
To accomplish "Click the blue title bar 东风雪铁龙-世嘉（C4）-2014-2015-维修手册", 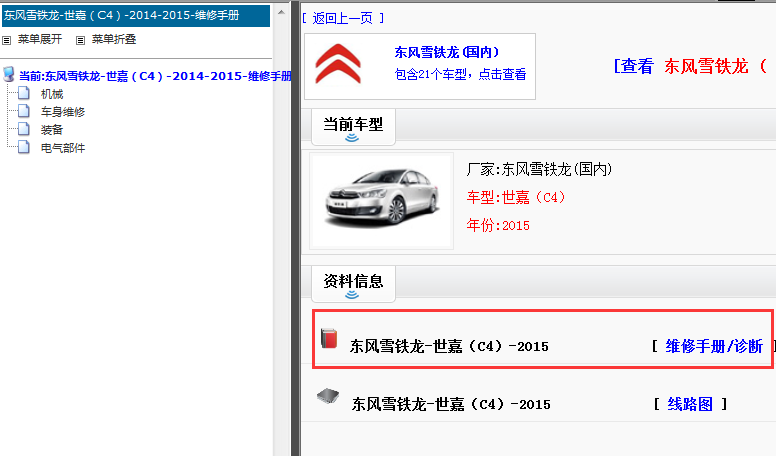I will [x=136, y=16].
